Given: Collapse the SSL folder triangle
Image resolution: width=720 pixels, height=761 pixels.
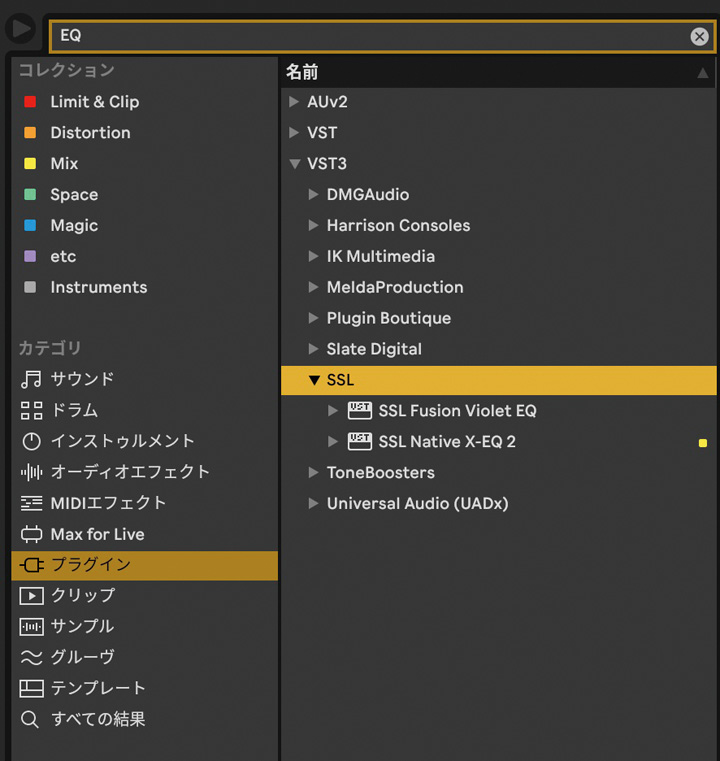Looking at the screenshot, I should (x=314, y=380).
